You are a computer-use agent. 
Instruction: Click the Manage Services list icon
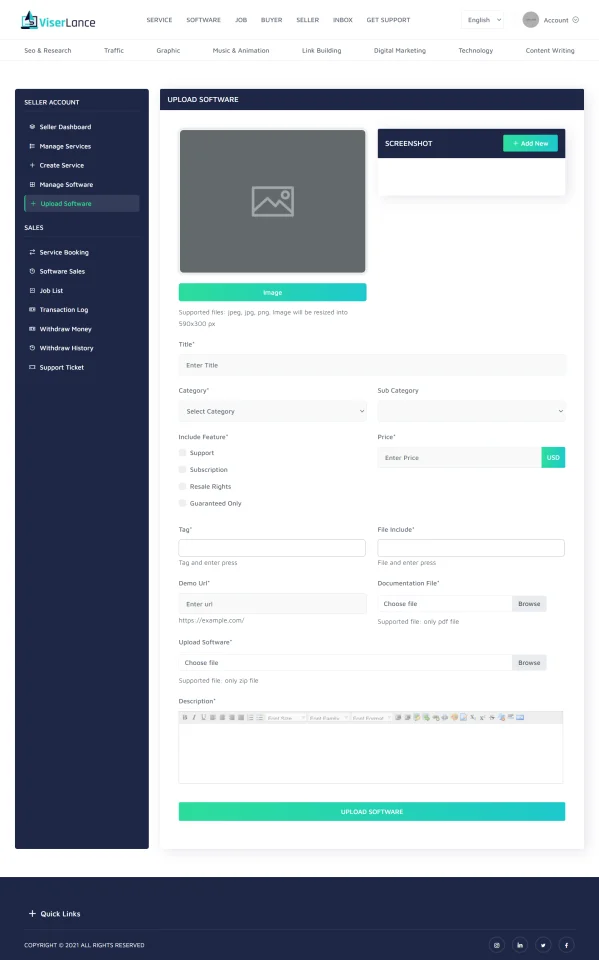32,146
